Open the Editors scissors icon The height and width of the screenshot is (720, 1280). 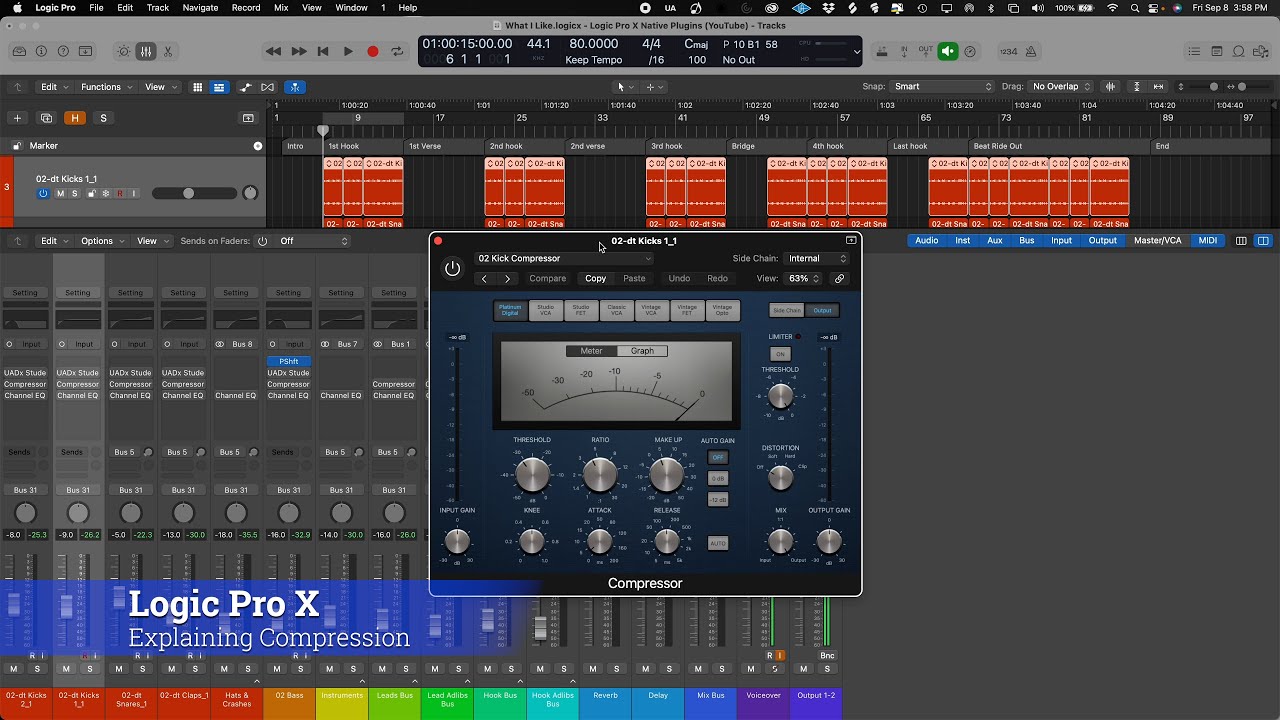168,51
